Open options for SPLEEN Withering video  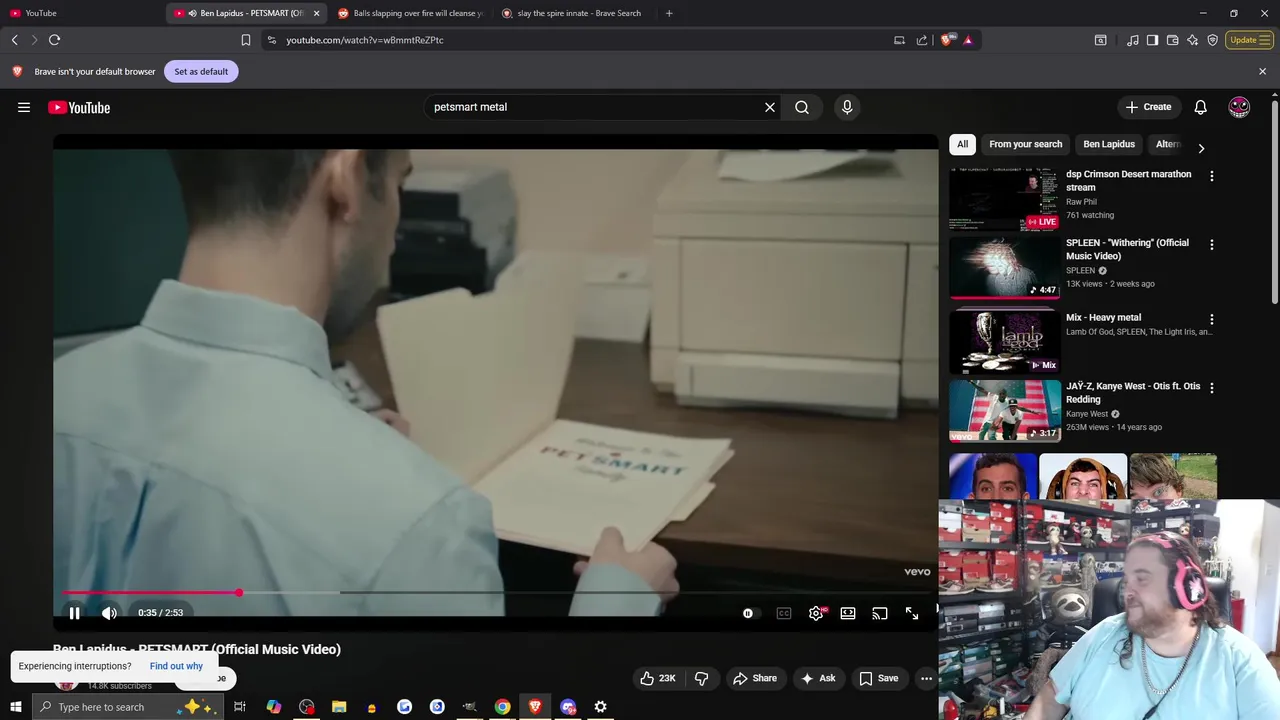click(x=1211, y=245)
